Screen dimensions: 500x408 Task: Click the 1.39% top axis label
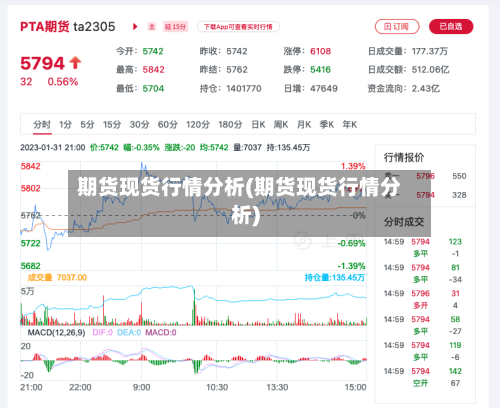(353, 166)
